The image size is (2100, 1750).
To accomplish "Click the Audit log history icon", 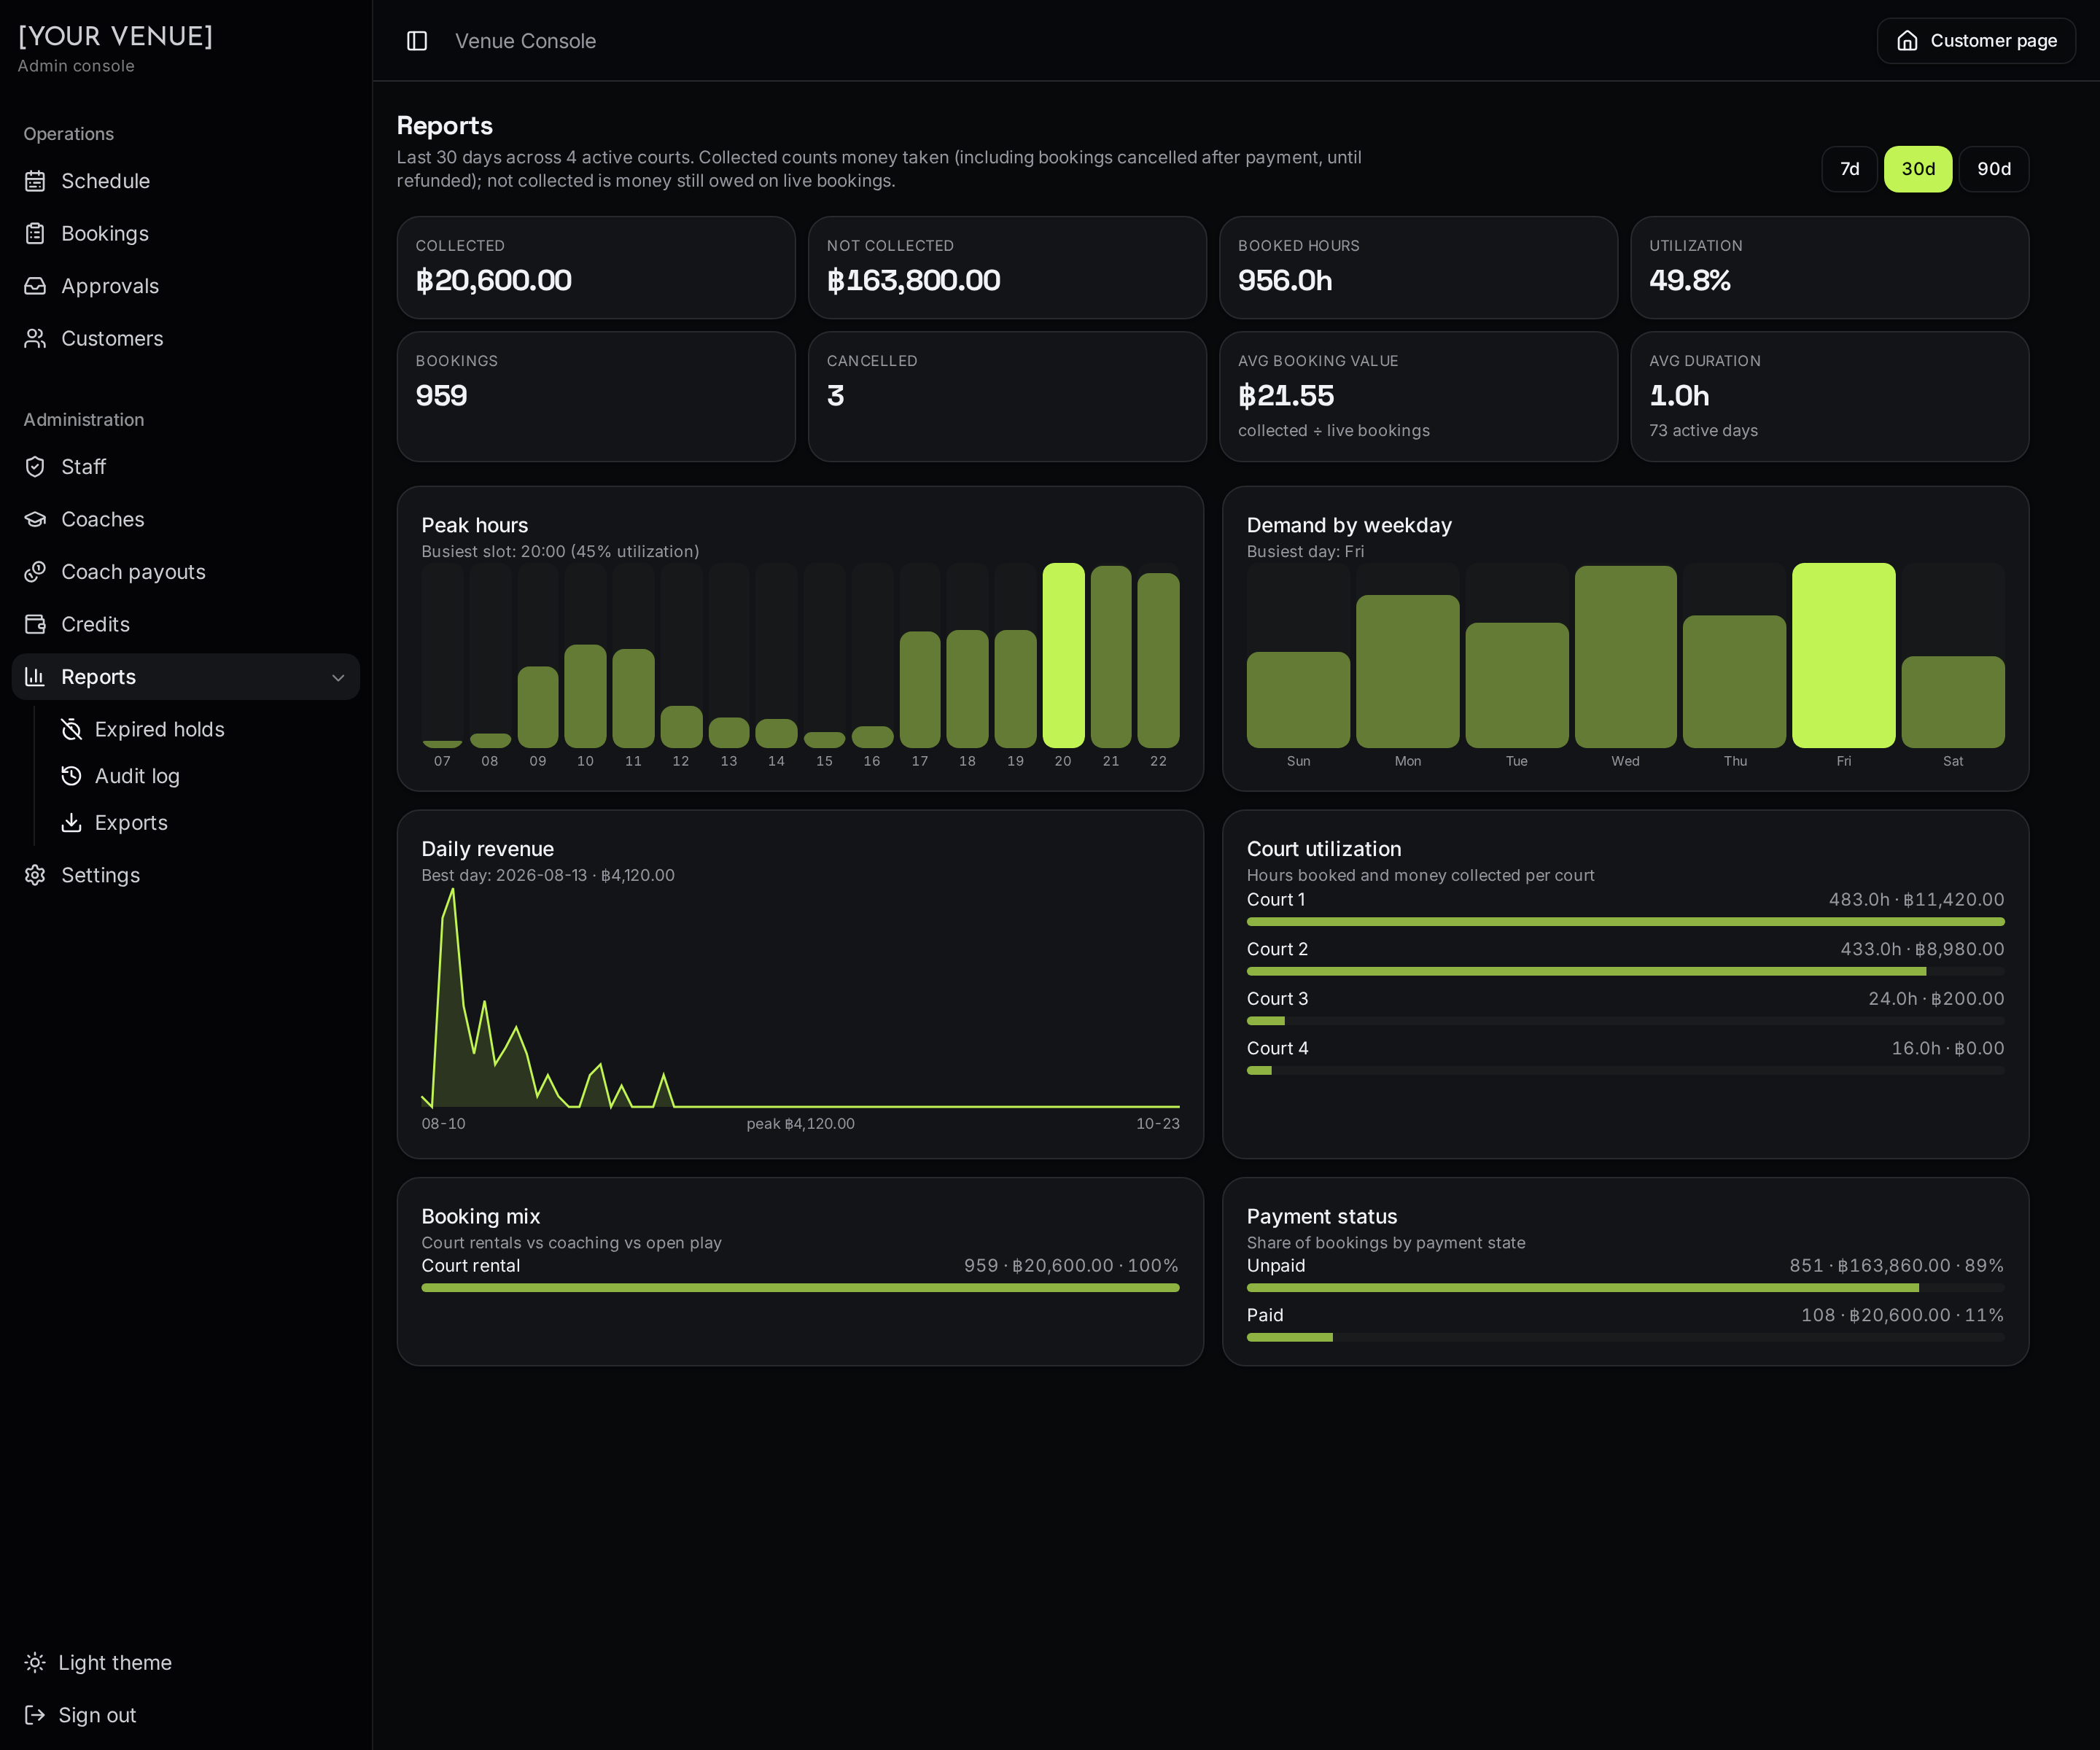I will 71,776.
